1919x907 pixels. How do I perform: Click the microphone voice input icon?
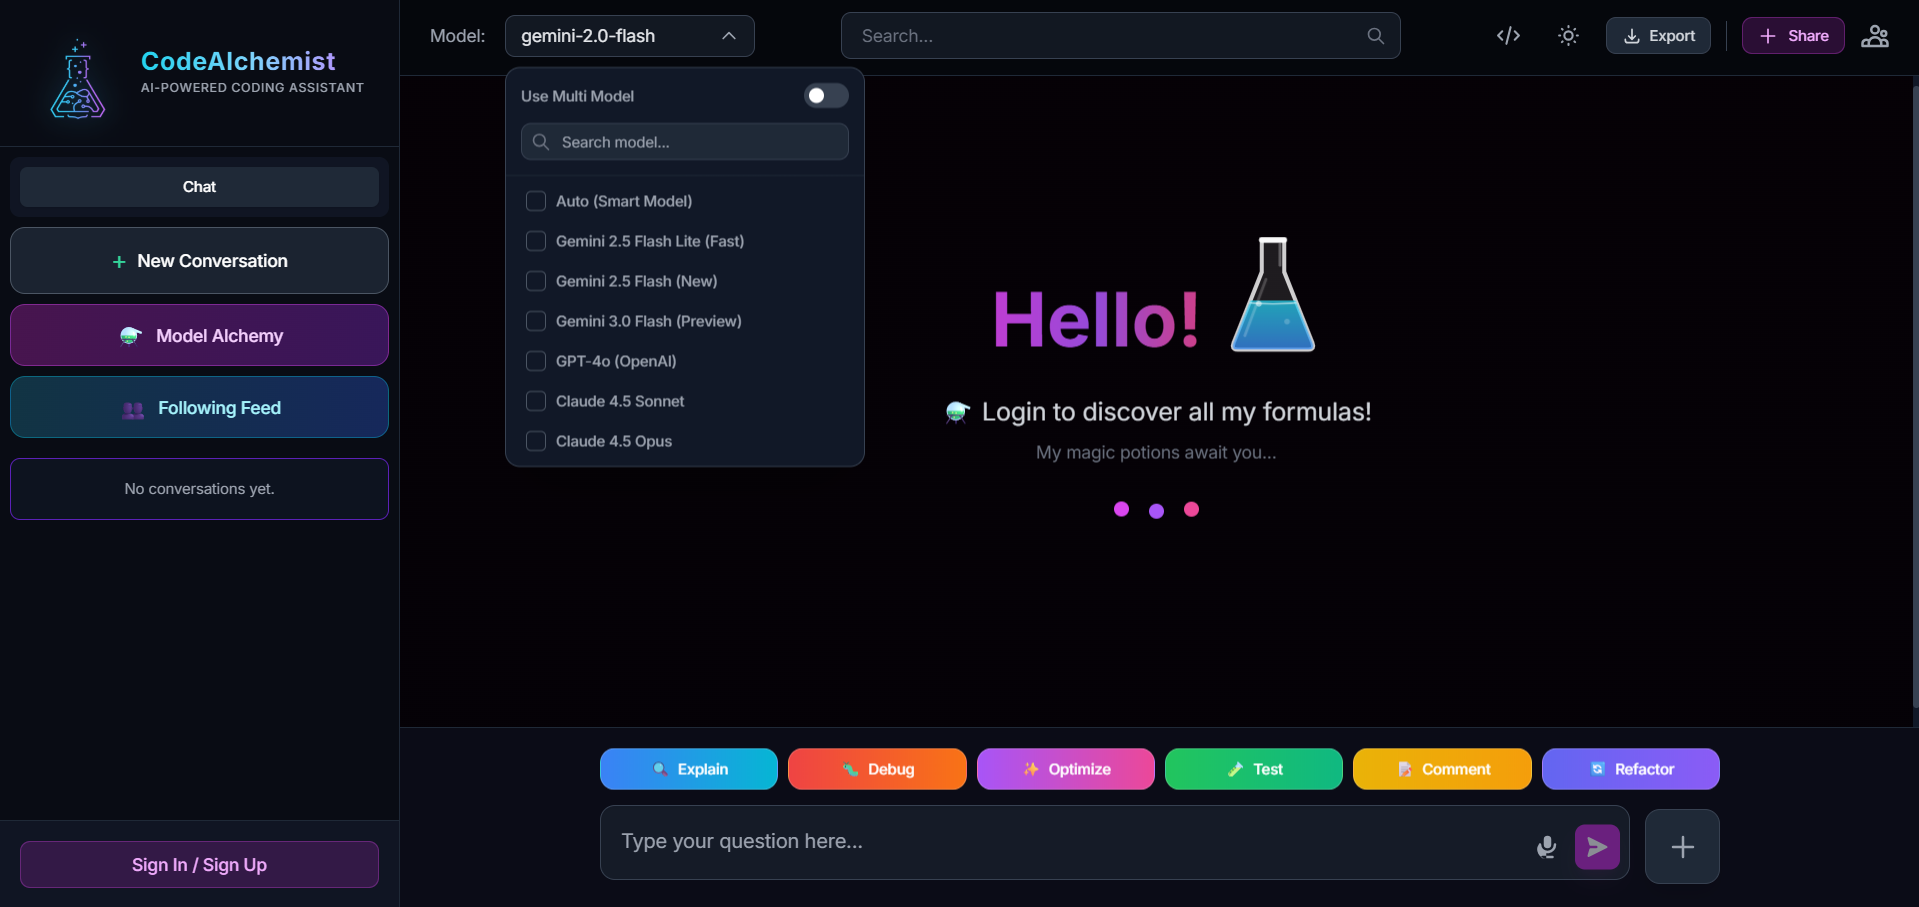(x=1546, y=847)
